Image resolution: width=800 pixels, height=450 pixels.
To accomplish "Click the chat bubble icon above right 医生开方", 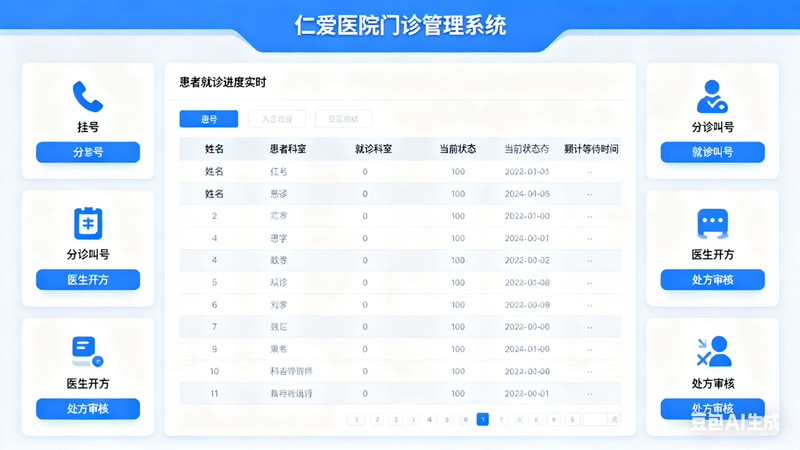I will (x=712, y=223).
